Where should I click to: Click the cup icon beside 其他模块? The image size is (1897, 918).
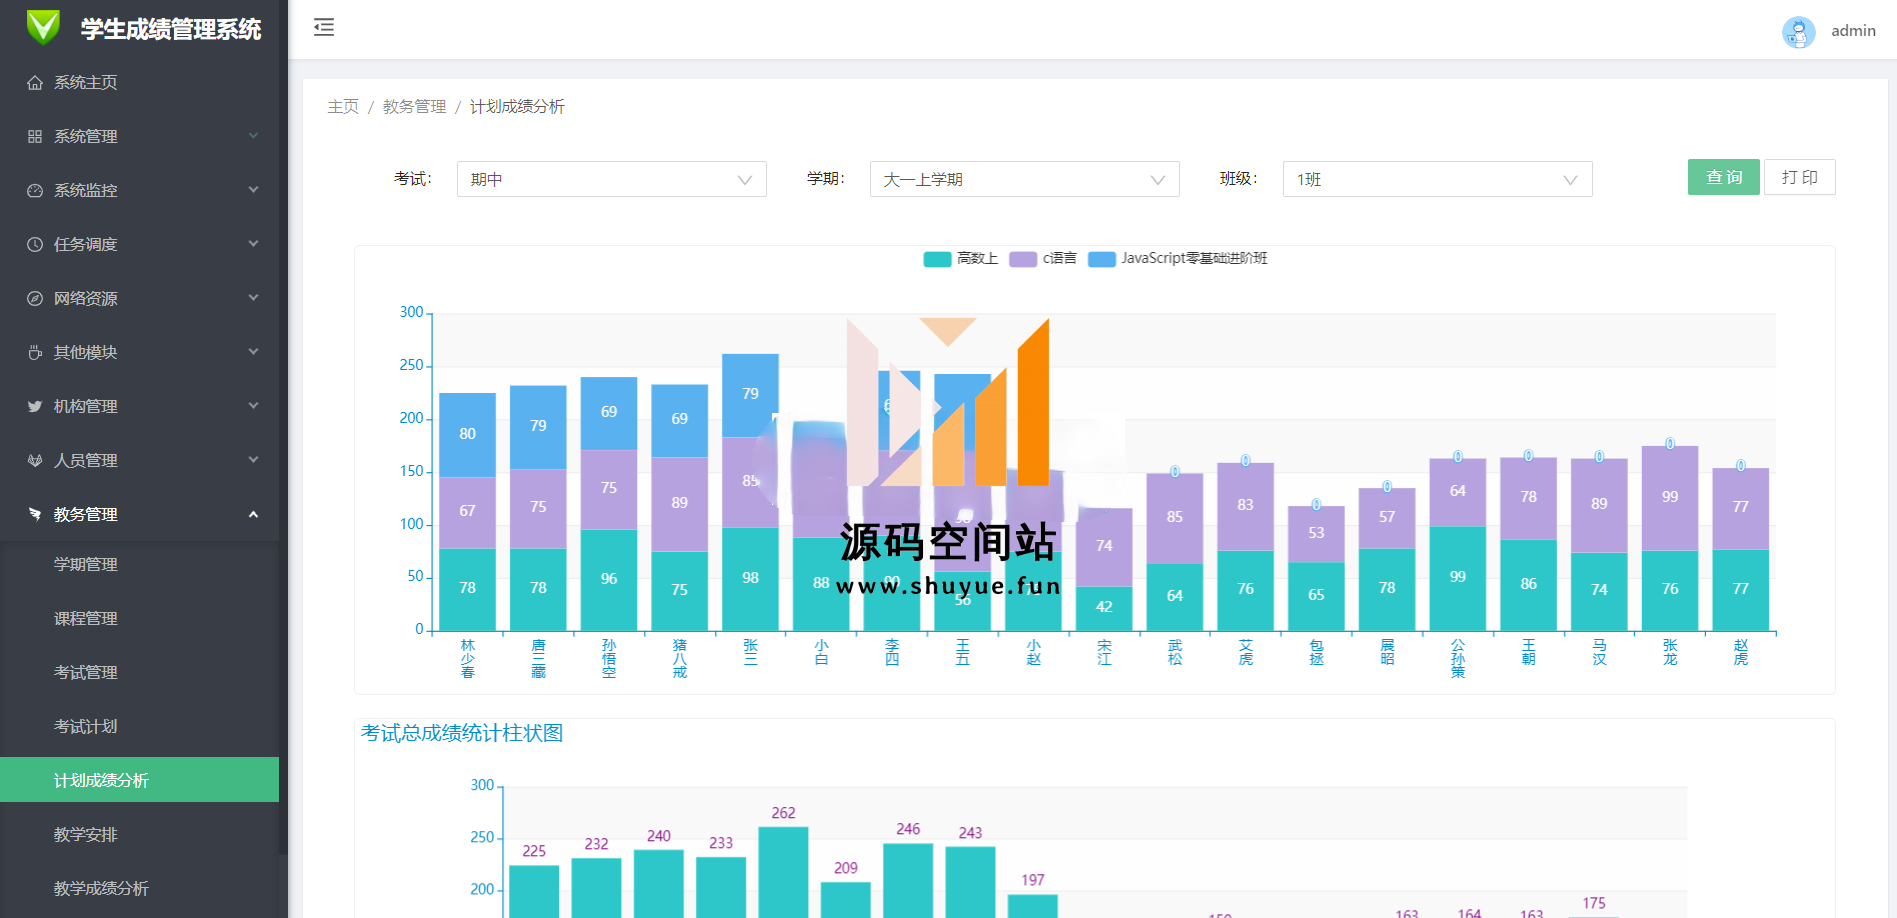[35, 353]
